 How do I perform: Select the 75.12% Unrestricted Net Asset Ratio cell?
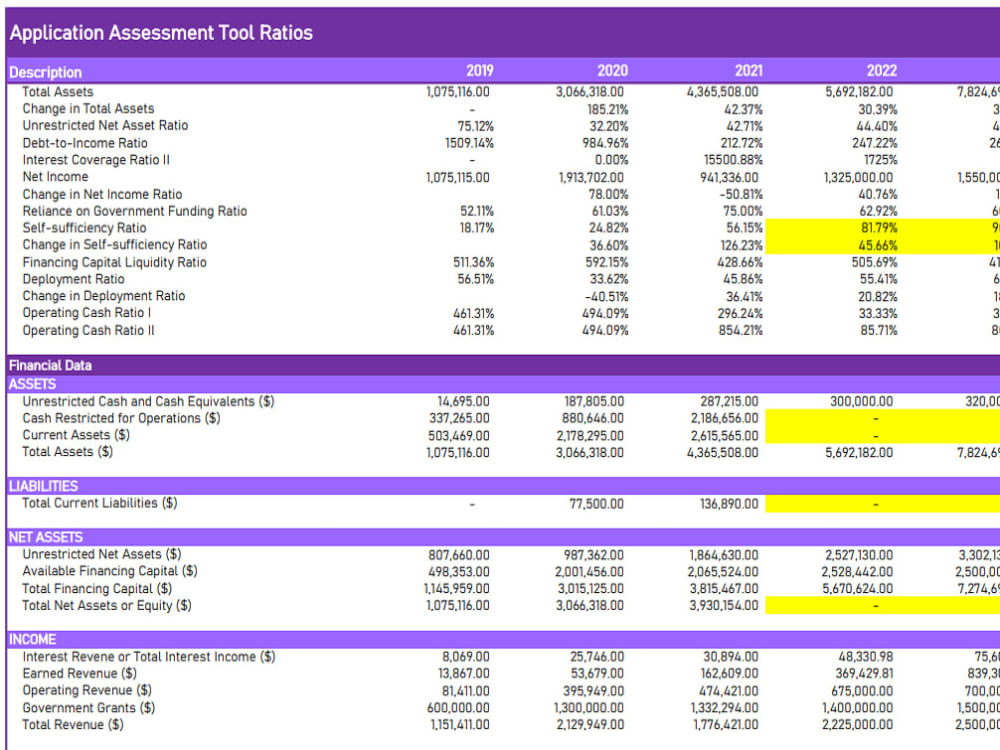pyautogui.click(x=476, y=126)
